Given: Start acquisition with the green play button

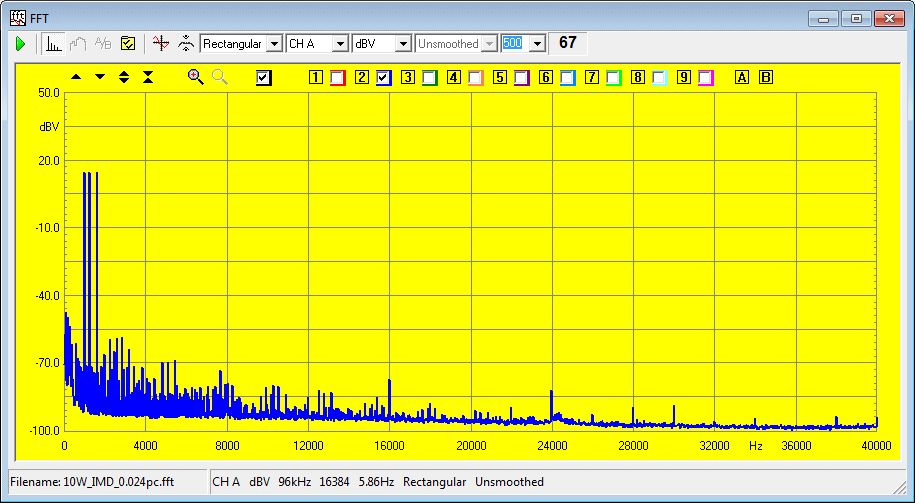Looking at the screenshot, I should [20, 44].
